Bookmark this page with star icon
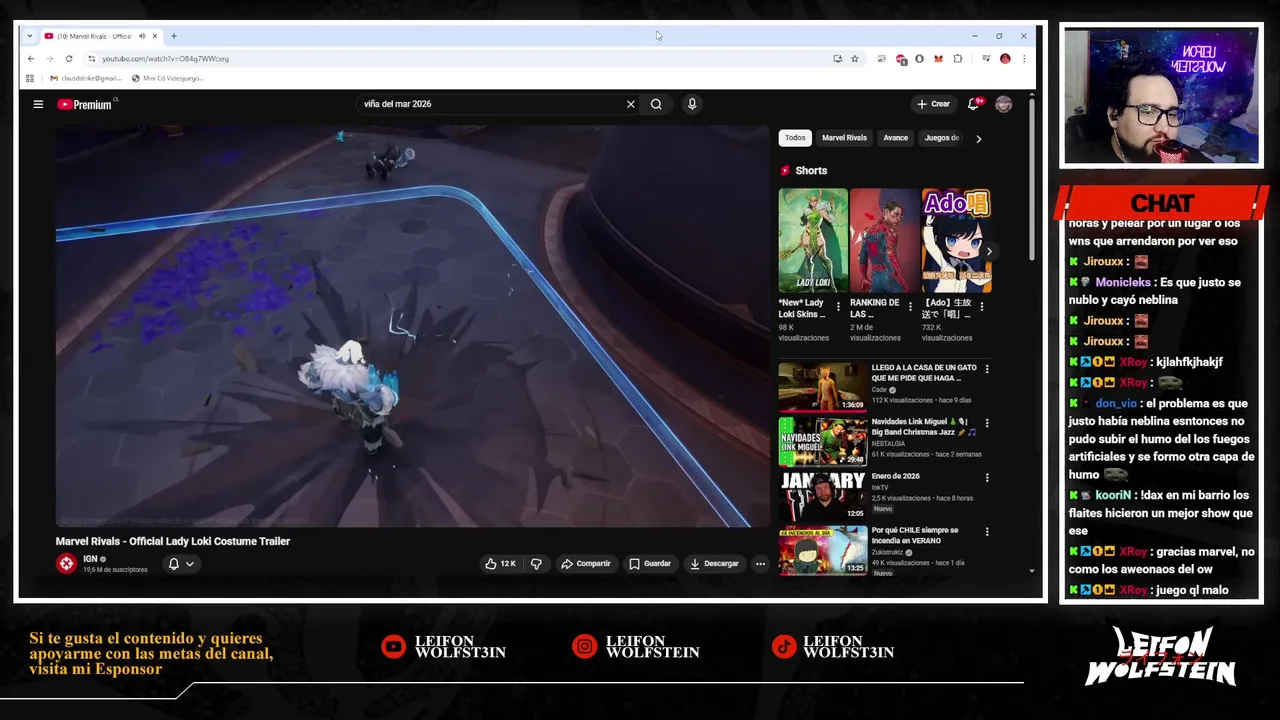The image size is (1280, 720). coord(855,59)
